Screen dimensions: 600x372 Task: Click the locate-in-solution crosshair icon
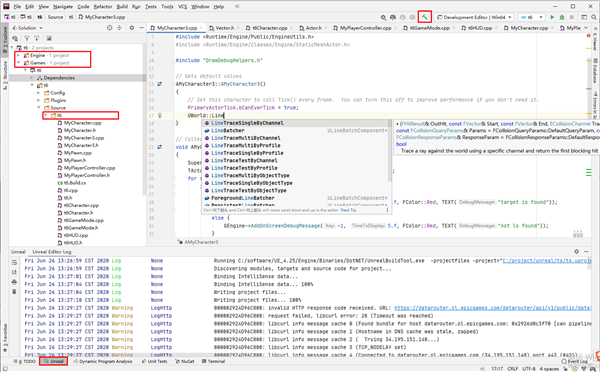pos(109,28)
